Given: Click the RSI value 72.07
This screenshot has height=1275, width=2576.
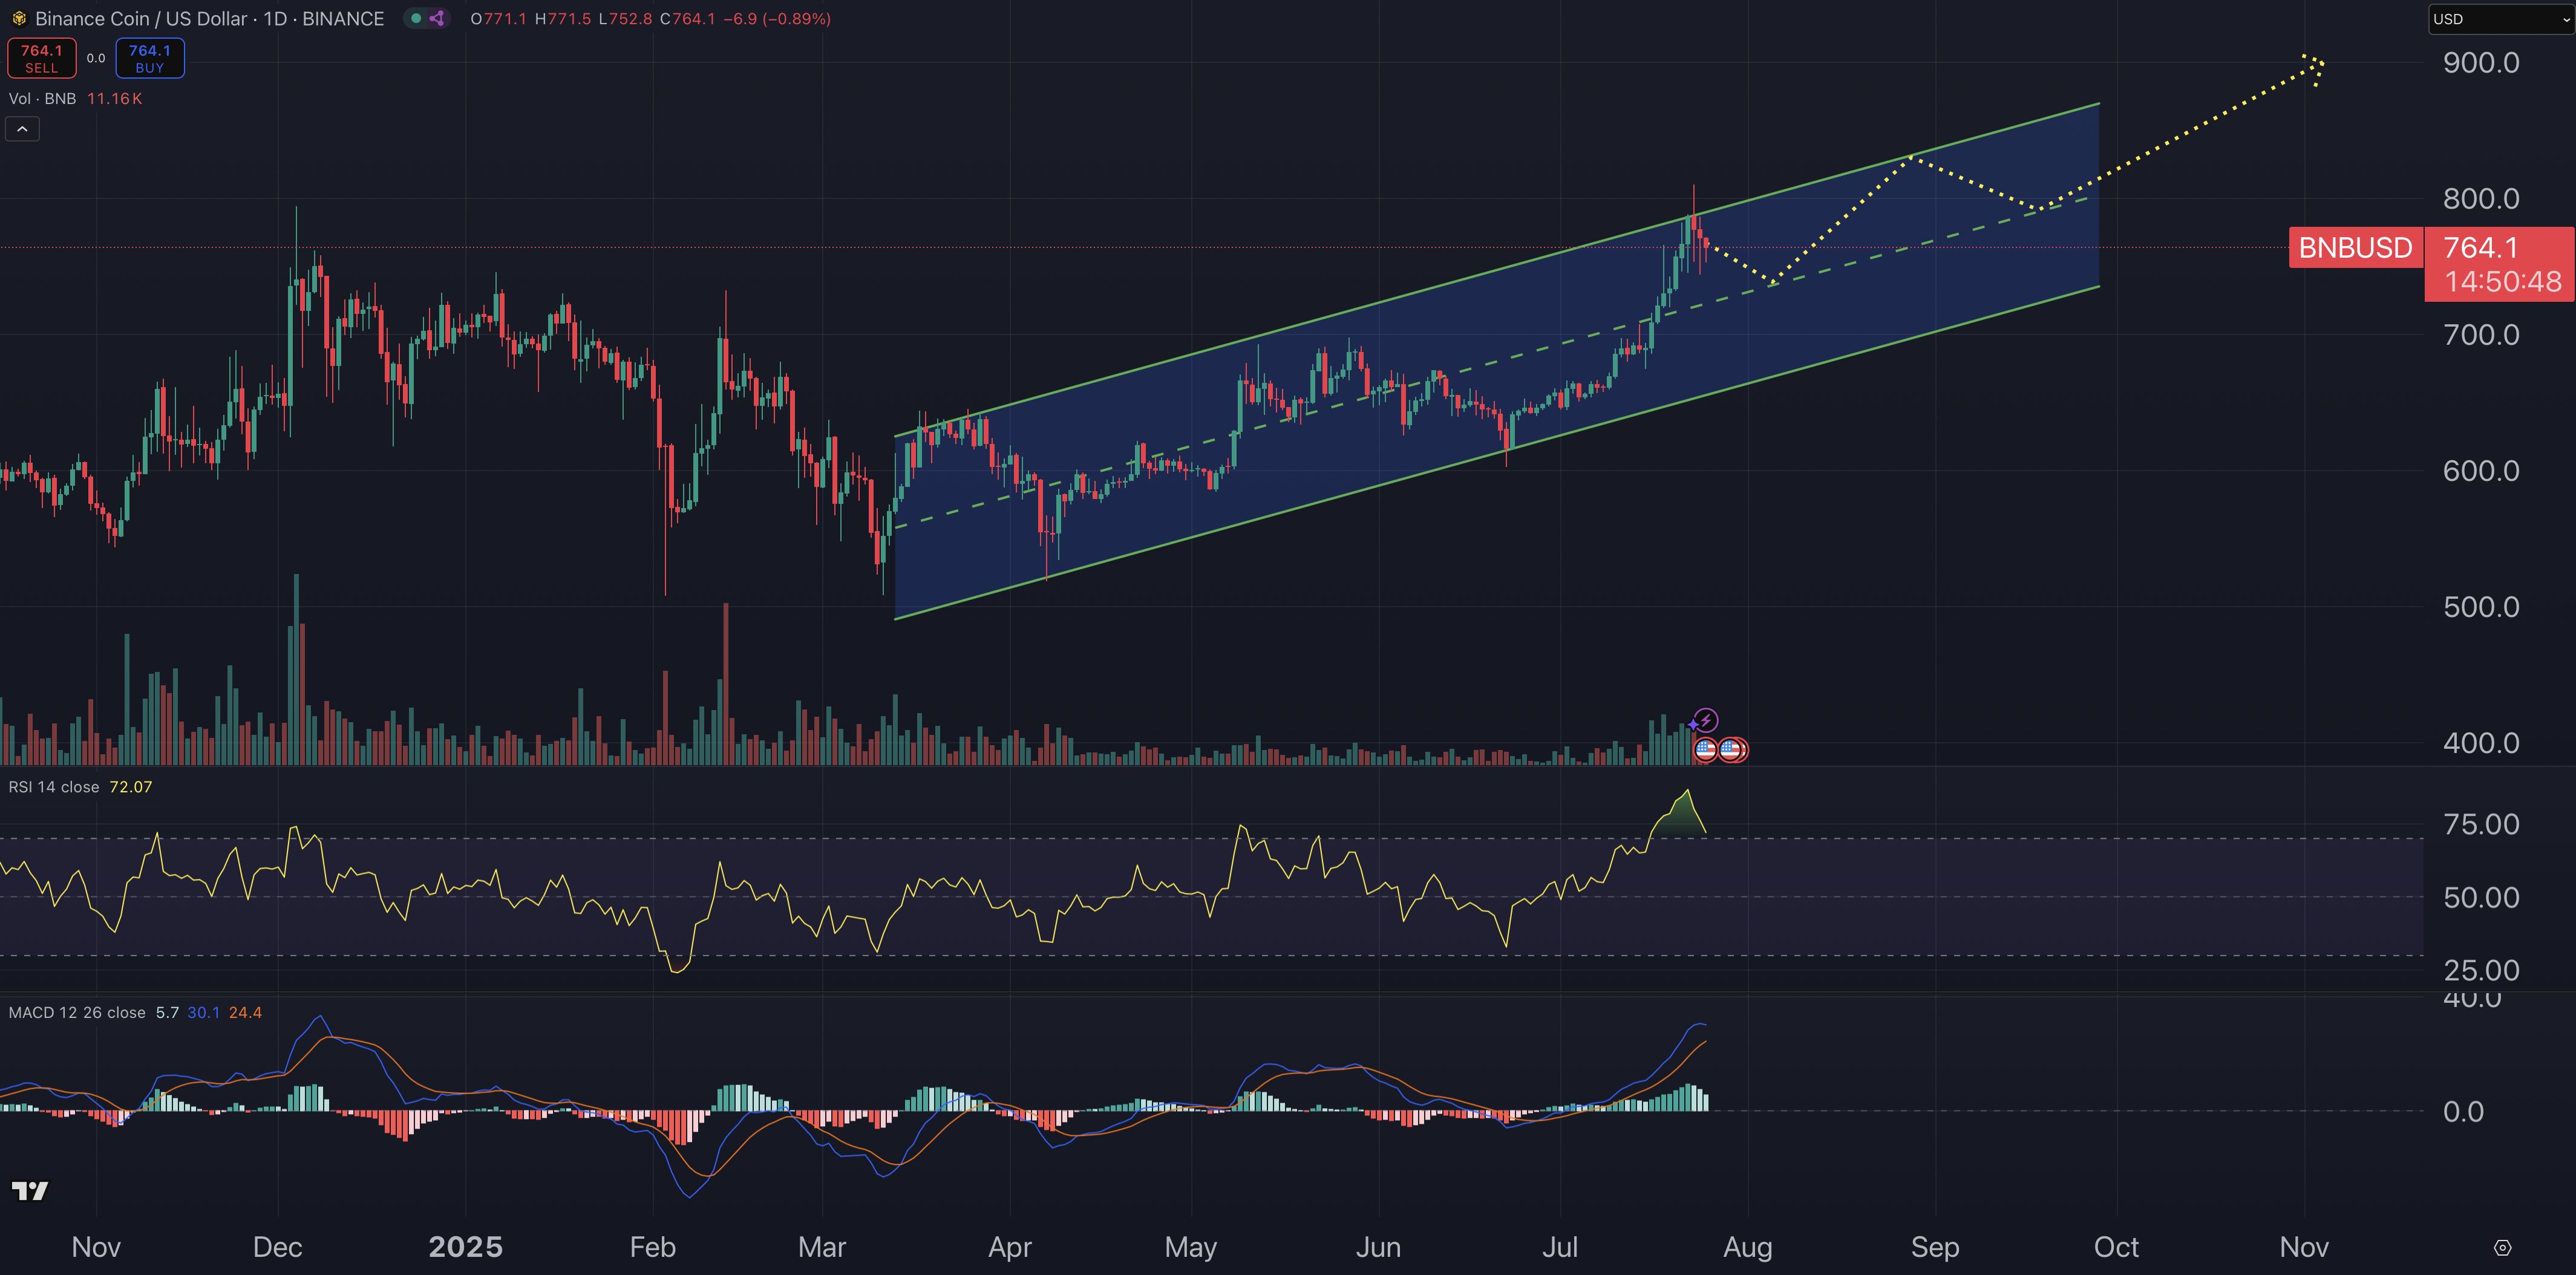Looking at the screenshot, I should coord(131,787).
